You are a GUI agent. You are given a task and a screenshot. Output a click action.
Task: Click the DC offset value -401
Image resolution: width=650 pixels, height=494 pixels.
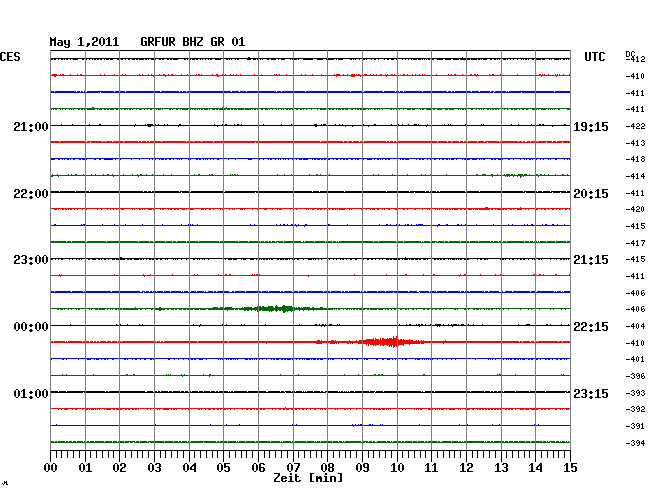pos(635,359)
